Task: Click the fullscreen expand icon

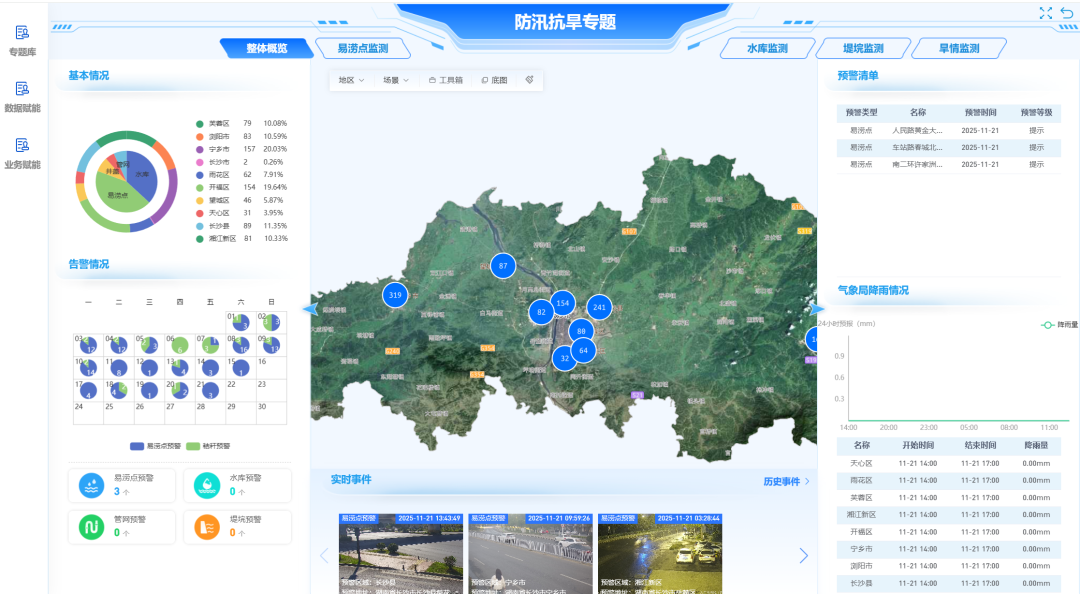Action: (x=1046, y=13)
